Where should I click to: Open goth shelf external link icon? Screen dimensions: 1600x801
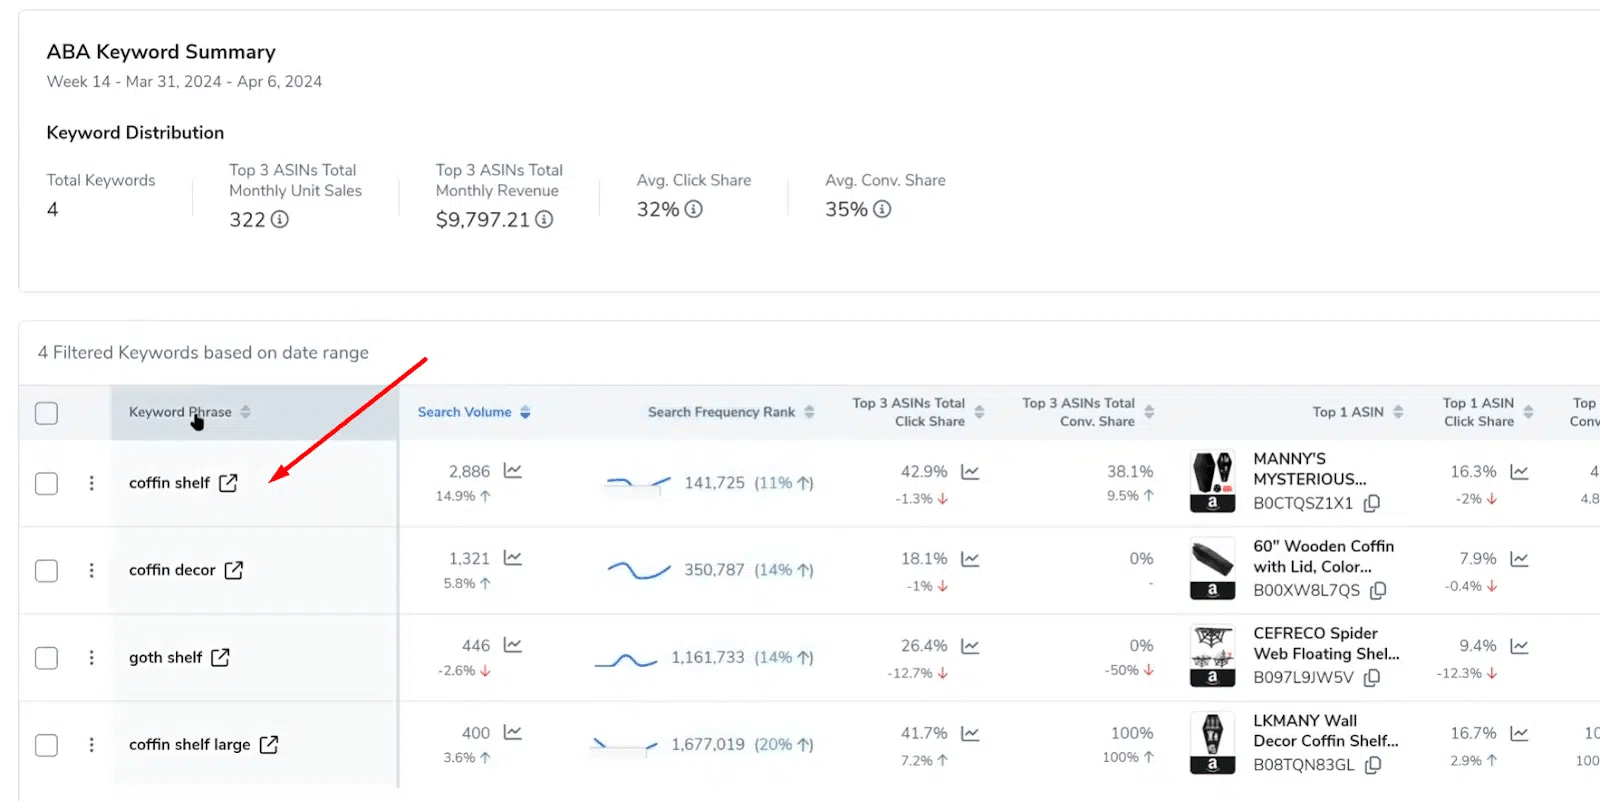(220, 657)
